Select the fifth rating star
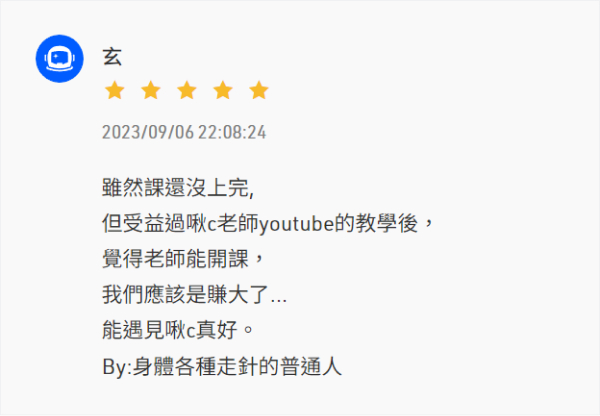600x416 pixels. point(259,91)
